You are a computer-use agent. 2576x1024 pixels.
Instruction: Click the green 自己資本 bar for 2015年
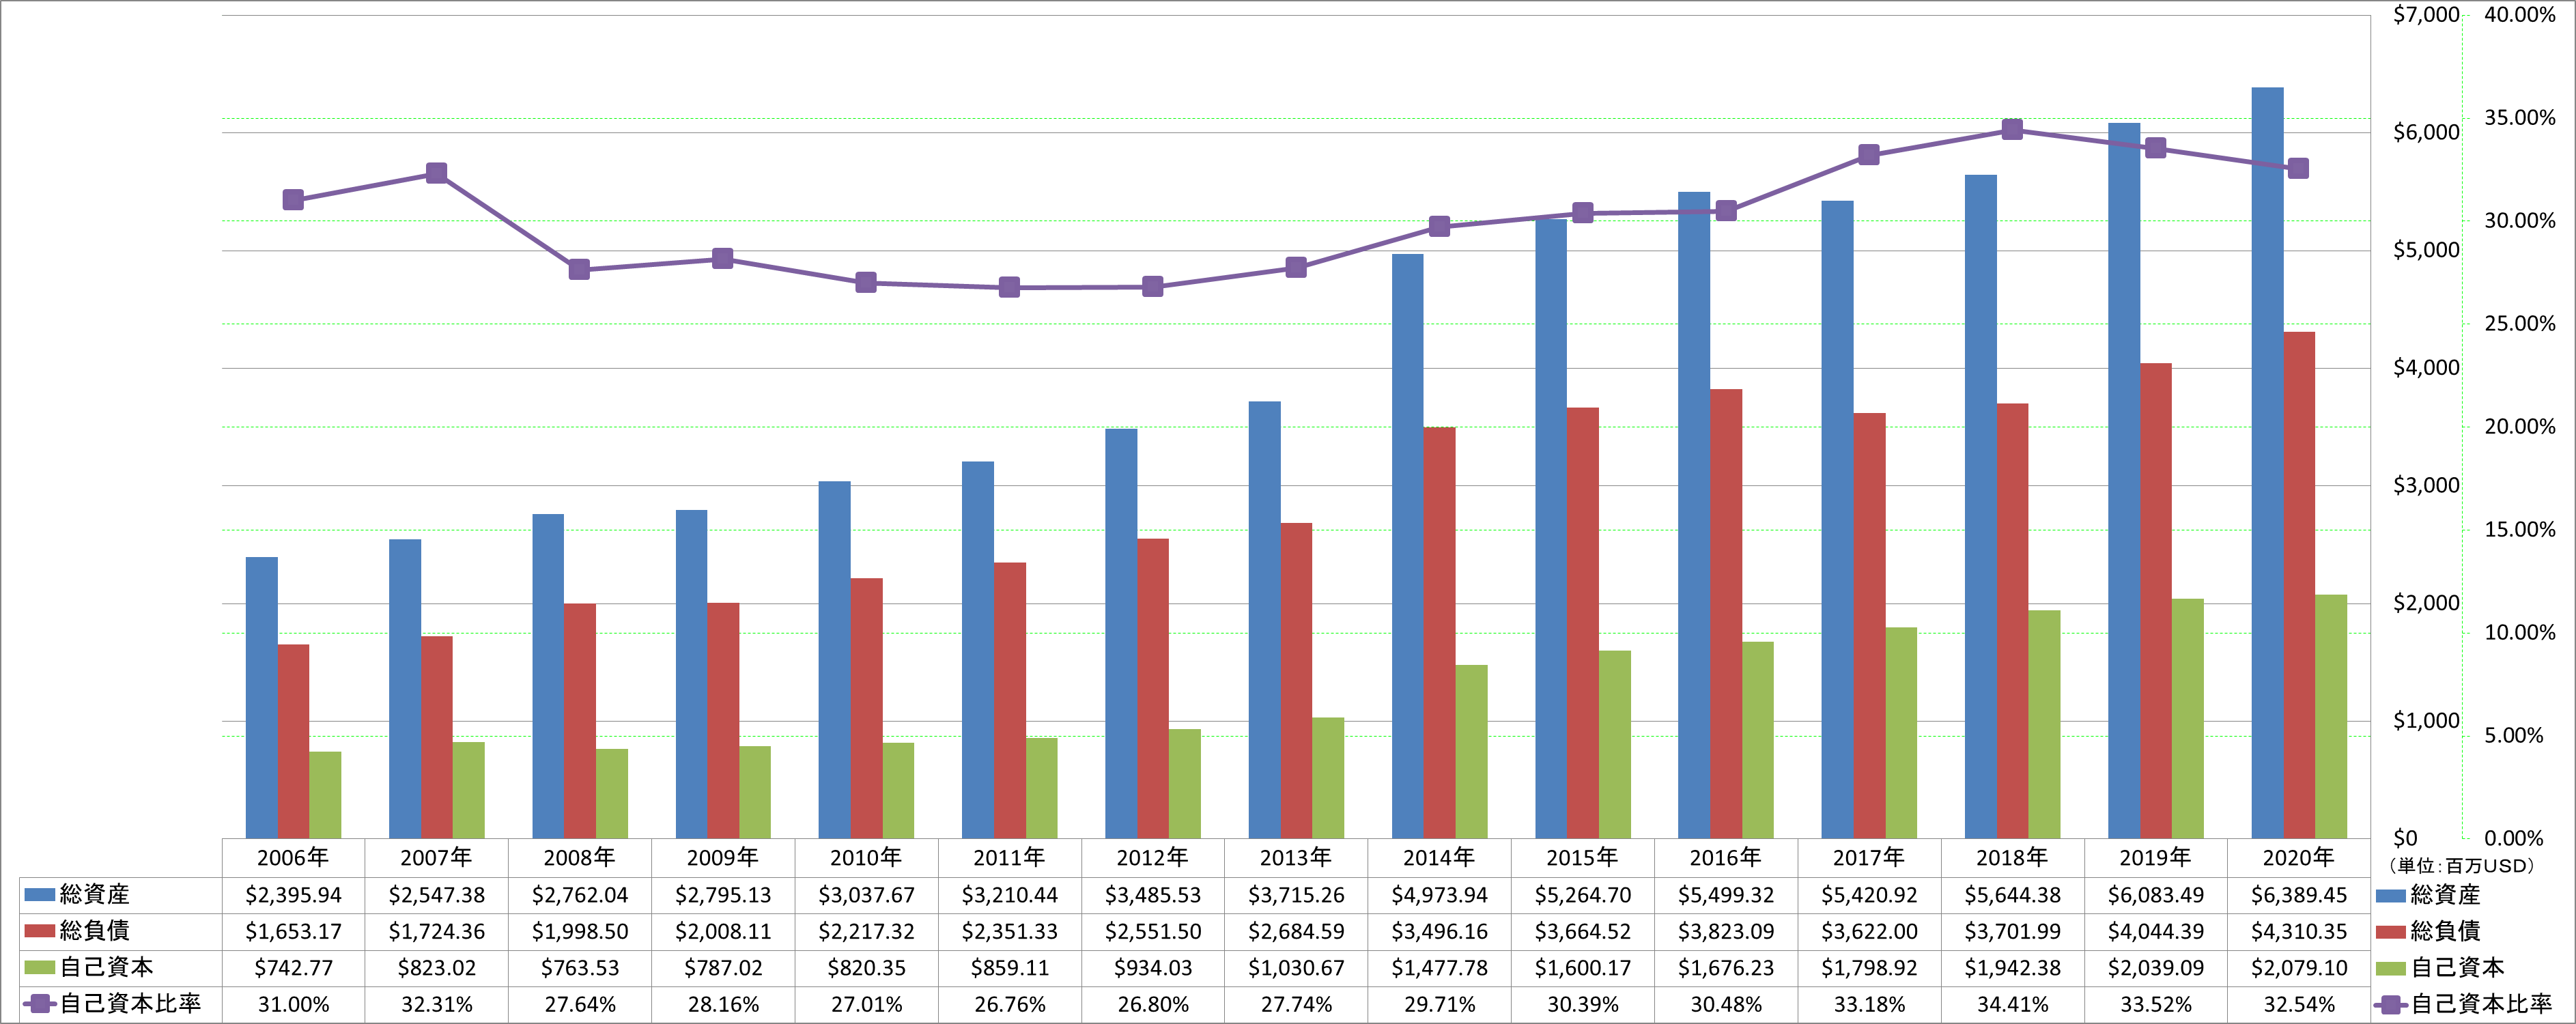pyautogui.click(x=1615, y=745)
